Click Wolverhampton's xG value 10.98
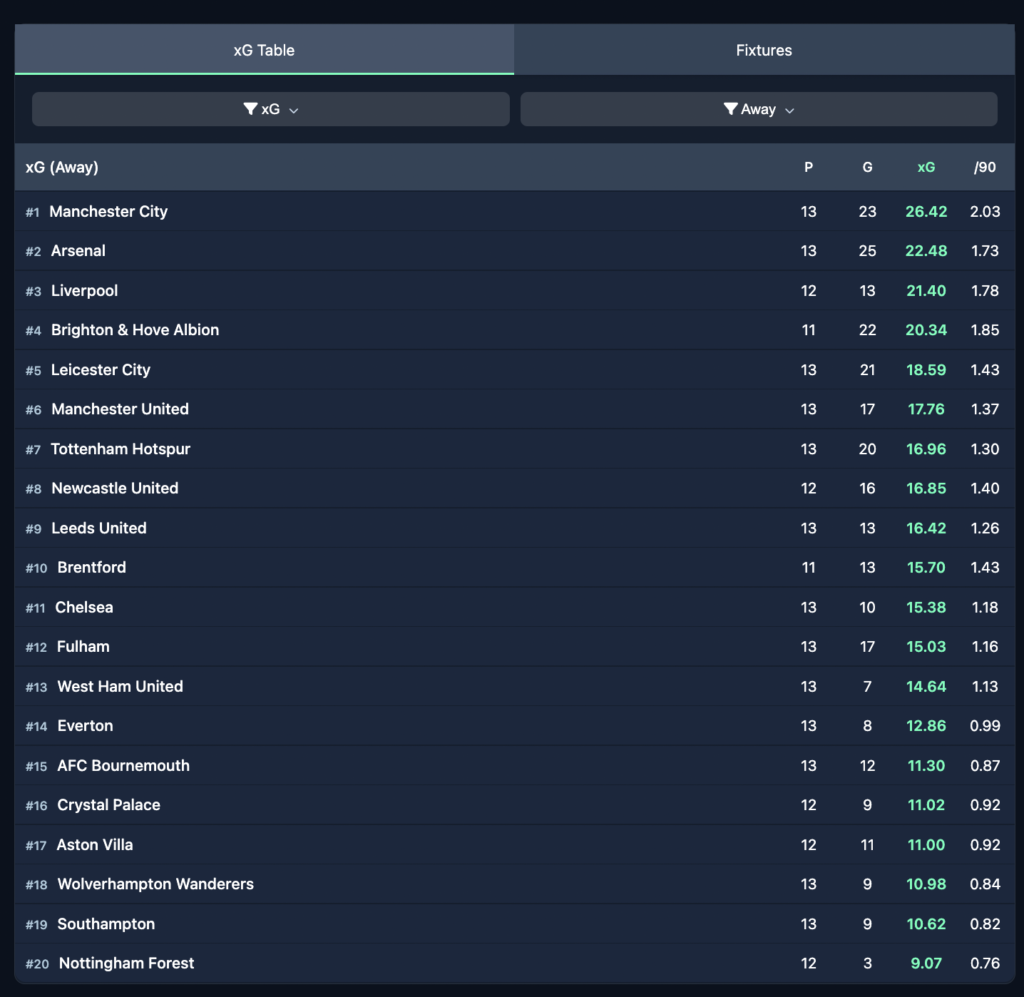This screenshot has height=997, width=1024. click(926, 884)
